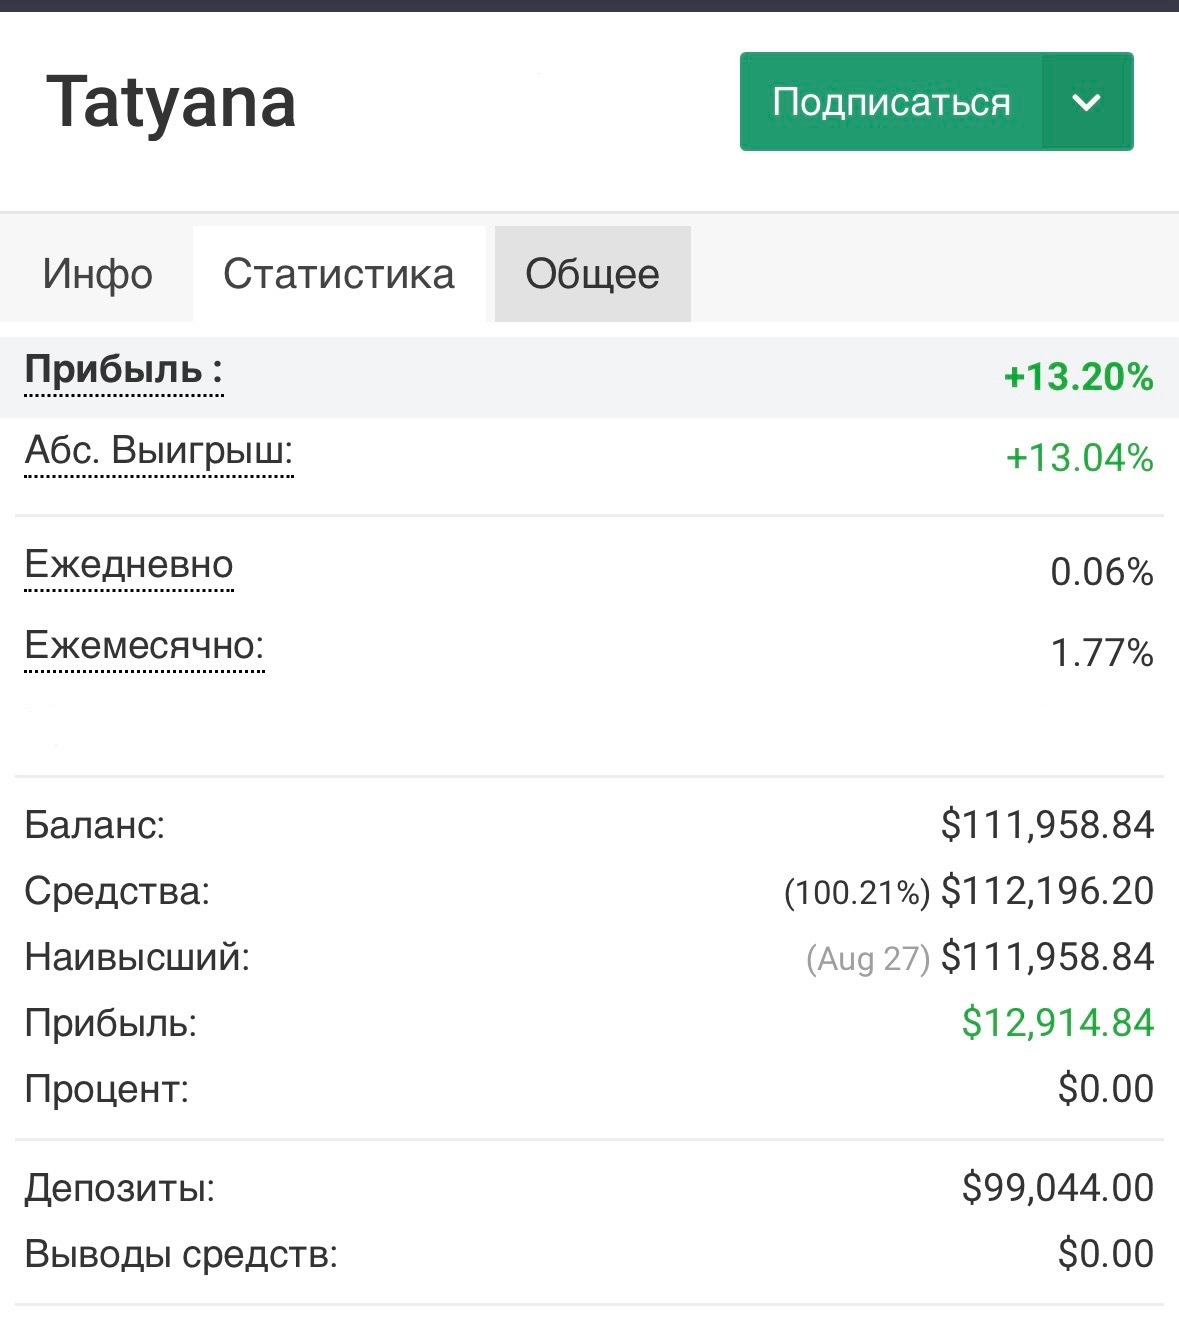Click the green profit amount $12,914.84
The height and width of the screenshot is (1335, 1179).
[1057, 1023]
